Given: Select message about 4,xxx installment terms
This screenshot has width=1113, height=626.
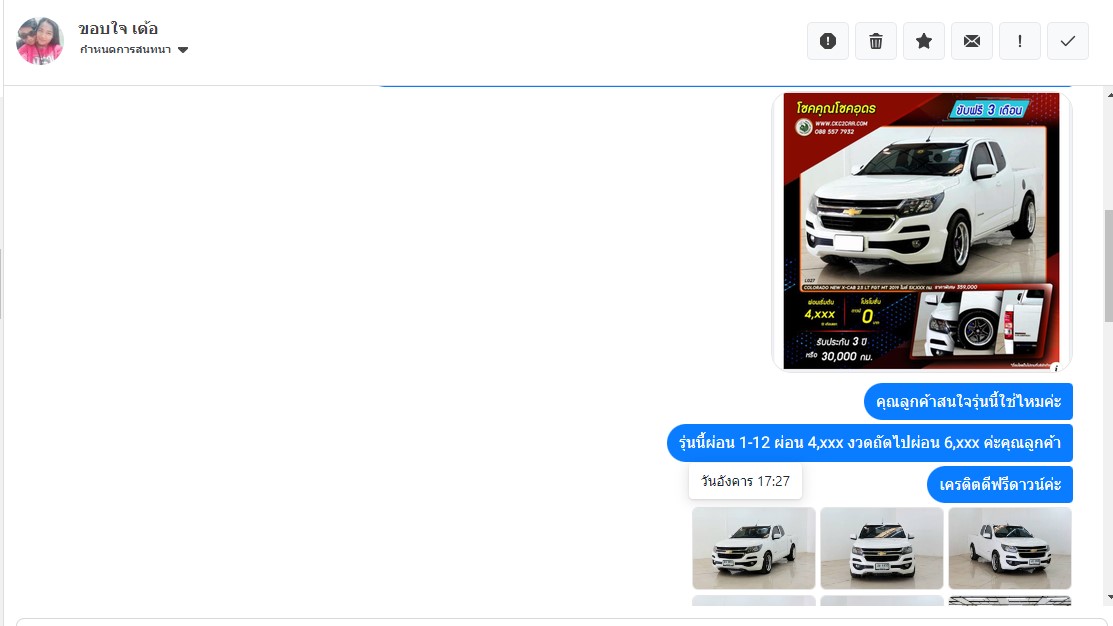Looking at the screenshot, I should coord(870,443).
